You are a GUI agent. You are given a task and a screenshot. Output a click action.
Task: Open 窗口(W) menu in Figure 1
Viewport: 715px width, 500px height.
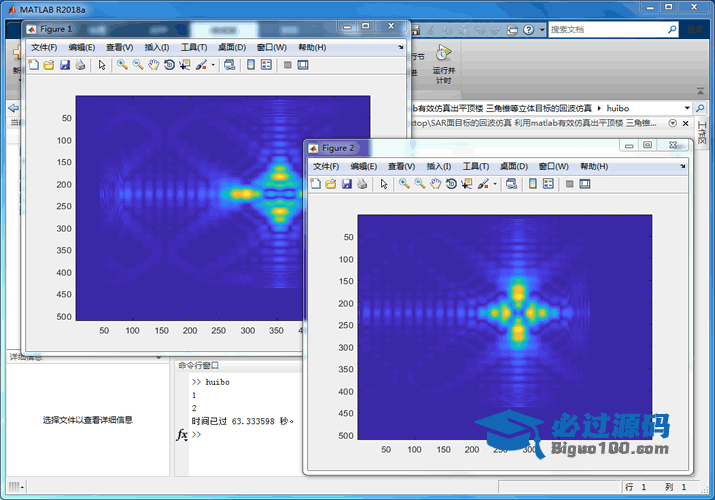click(x=271, y=47)
